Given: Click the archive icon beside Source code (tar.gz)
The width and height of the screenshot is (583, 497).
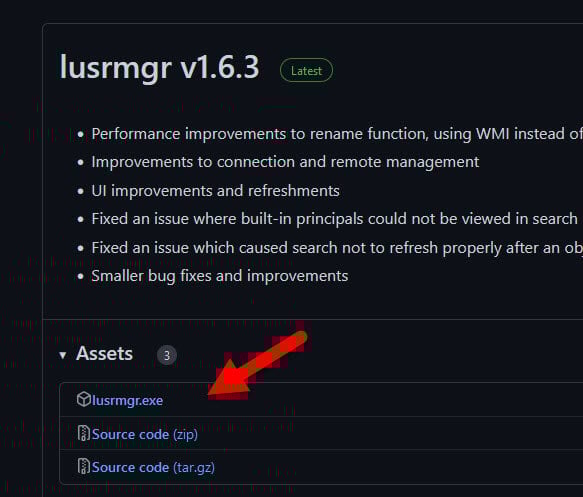Looking at the screenshot, I should click(84, 466).
